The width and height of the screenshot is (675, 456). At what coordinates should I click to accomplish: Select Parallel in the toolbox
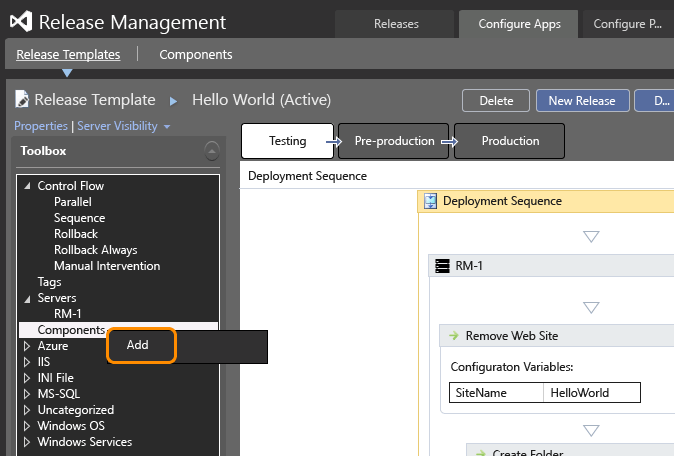tap(73, 202)
